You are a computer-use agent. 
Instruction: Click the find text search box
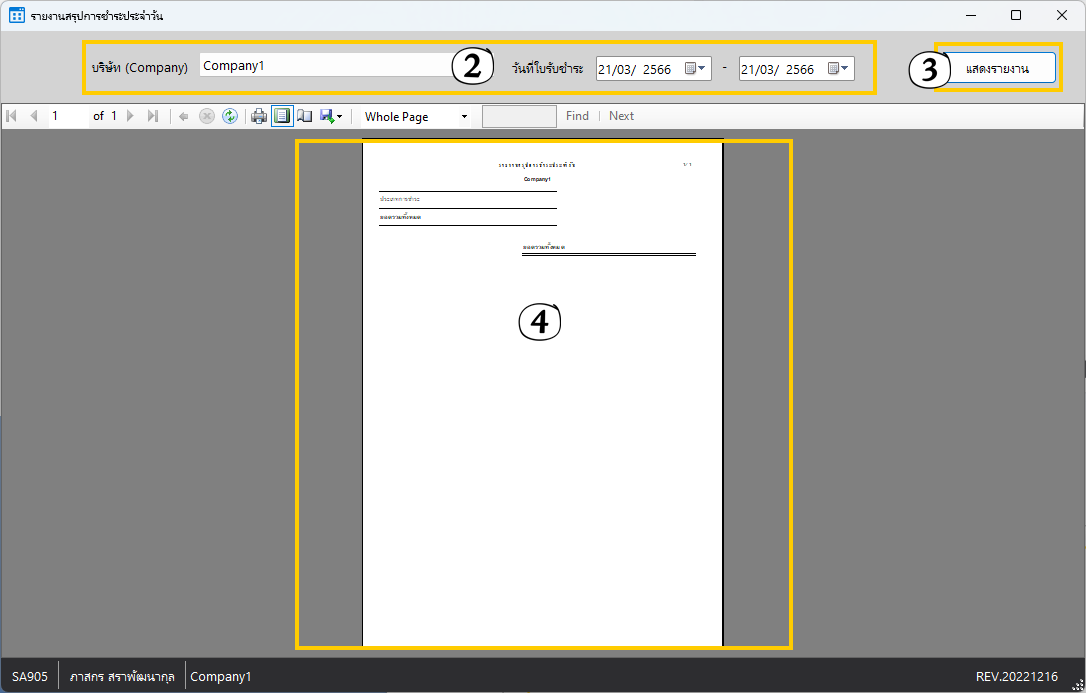tap(519, 116)
